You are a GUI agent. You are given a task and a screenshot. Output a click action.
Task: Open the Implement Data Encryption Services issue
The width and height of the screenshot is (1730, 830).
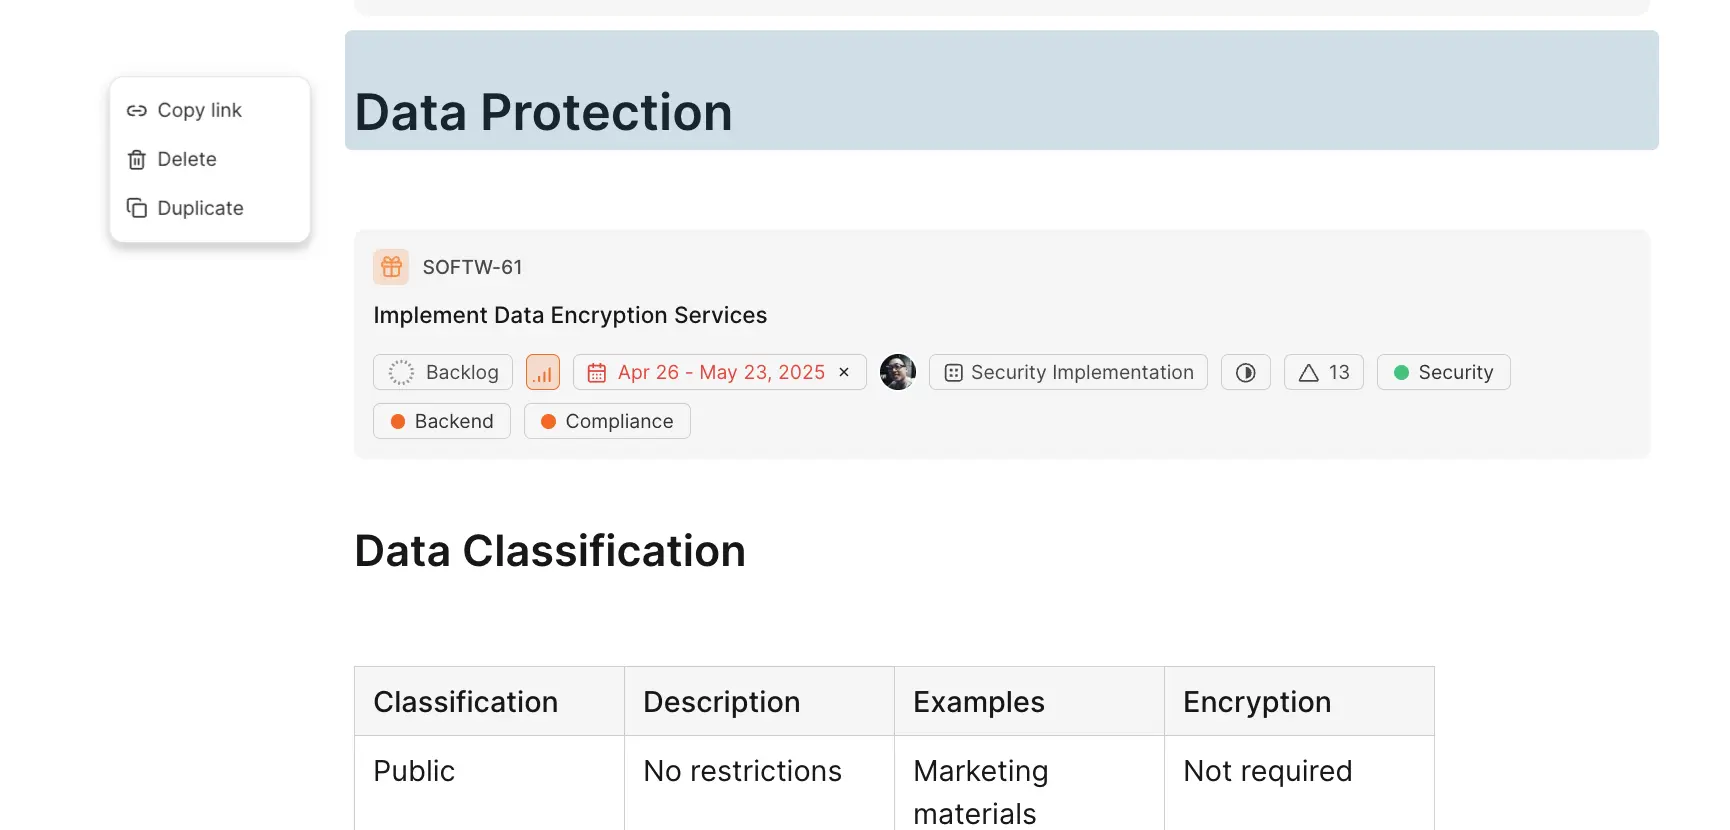570,315
